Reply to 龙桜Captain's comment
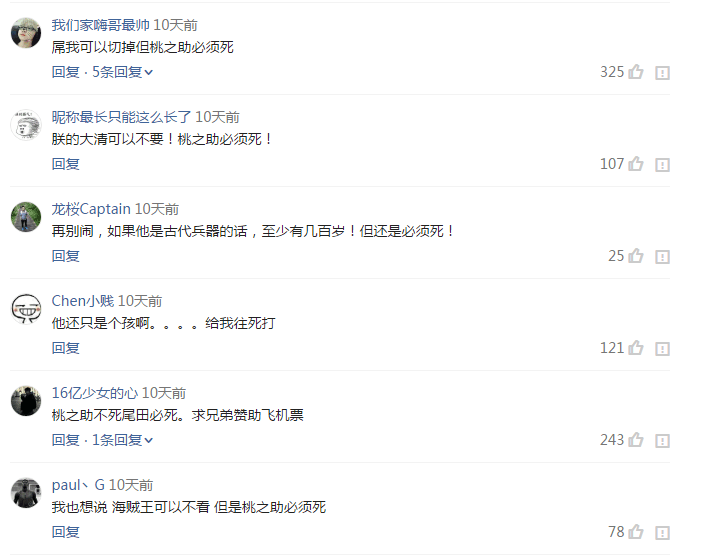709x556 pixels. [66, 256]
